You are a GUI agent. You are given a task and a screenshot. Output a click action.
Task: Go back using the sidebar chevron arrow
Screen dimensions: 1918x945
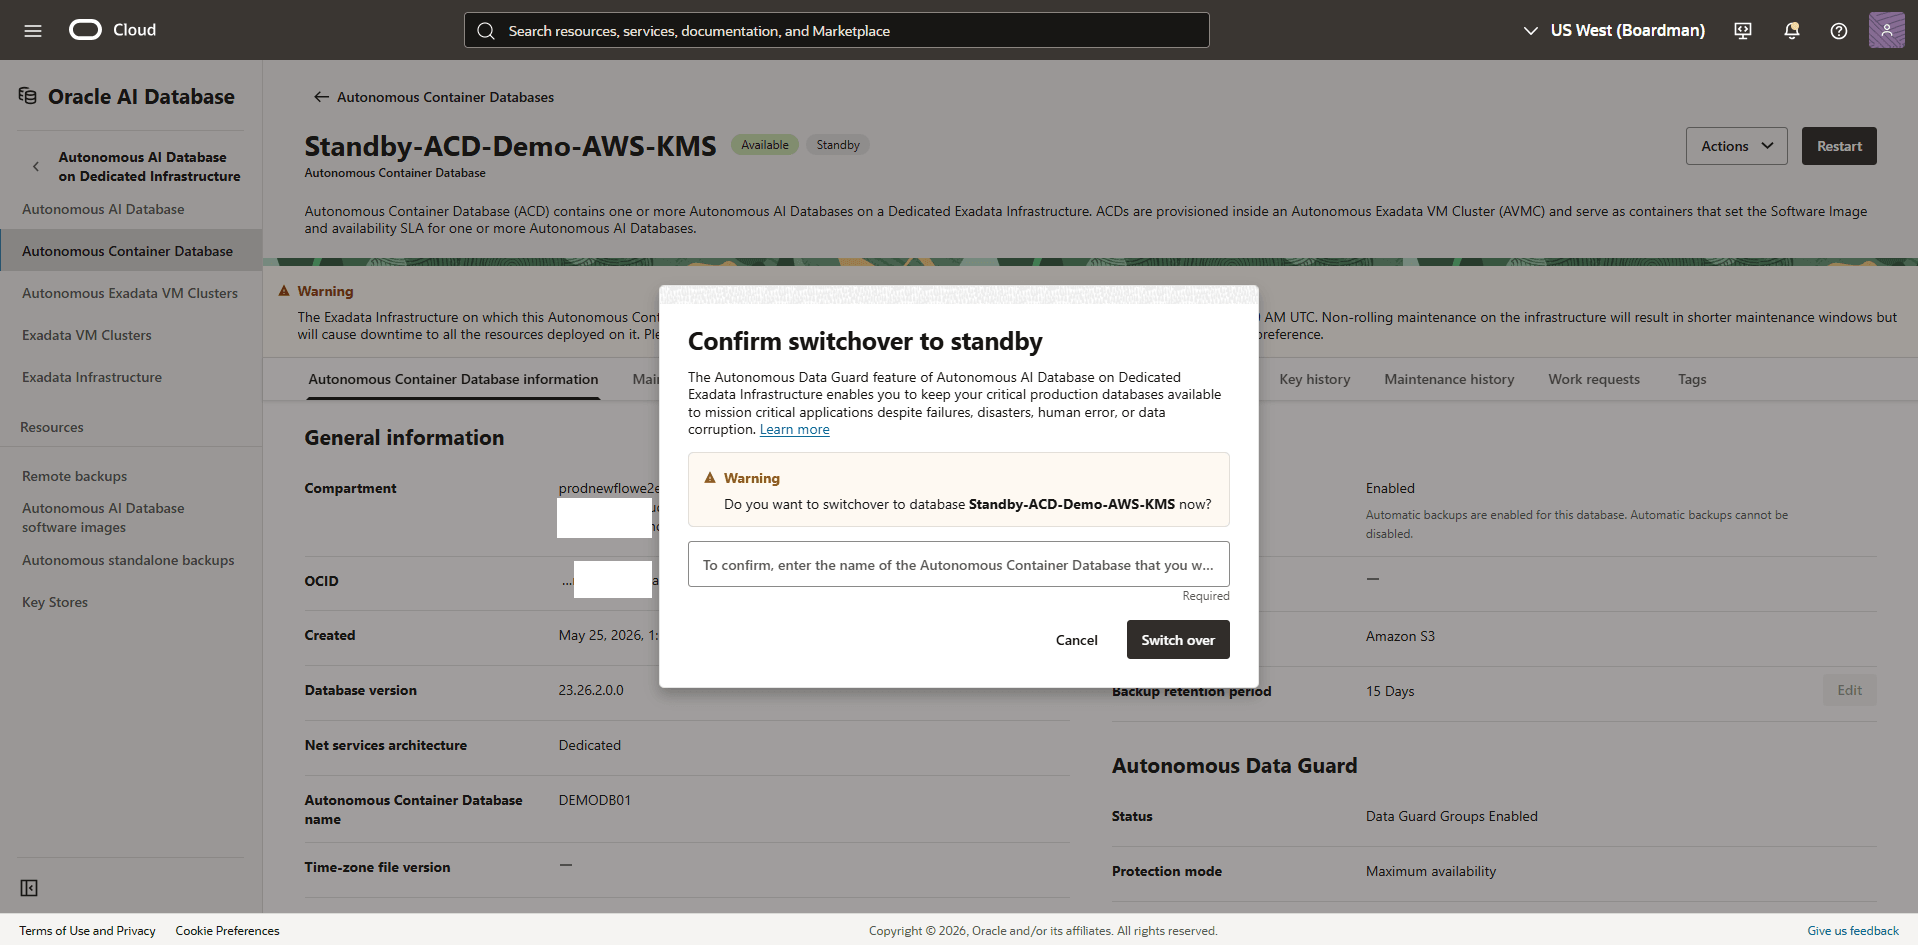point(36,166)
